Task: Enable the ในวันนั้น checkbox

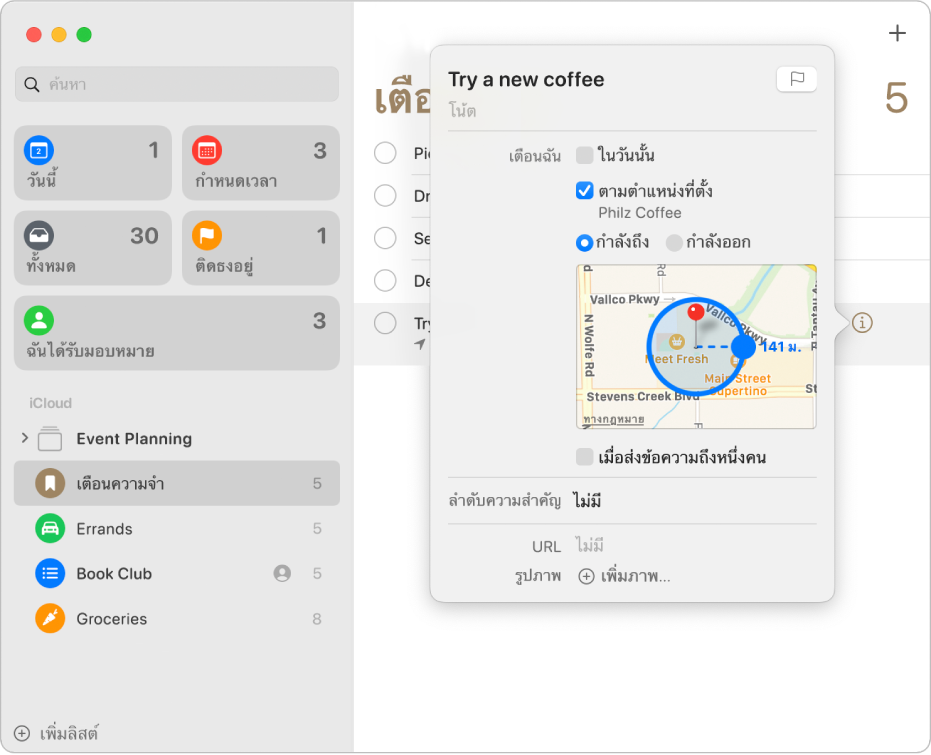Action: [585, 155]
